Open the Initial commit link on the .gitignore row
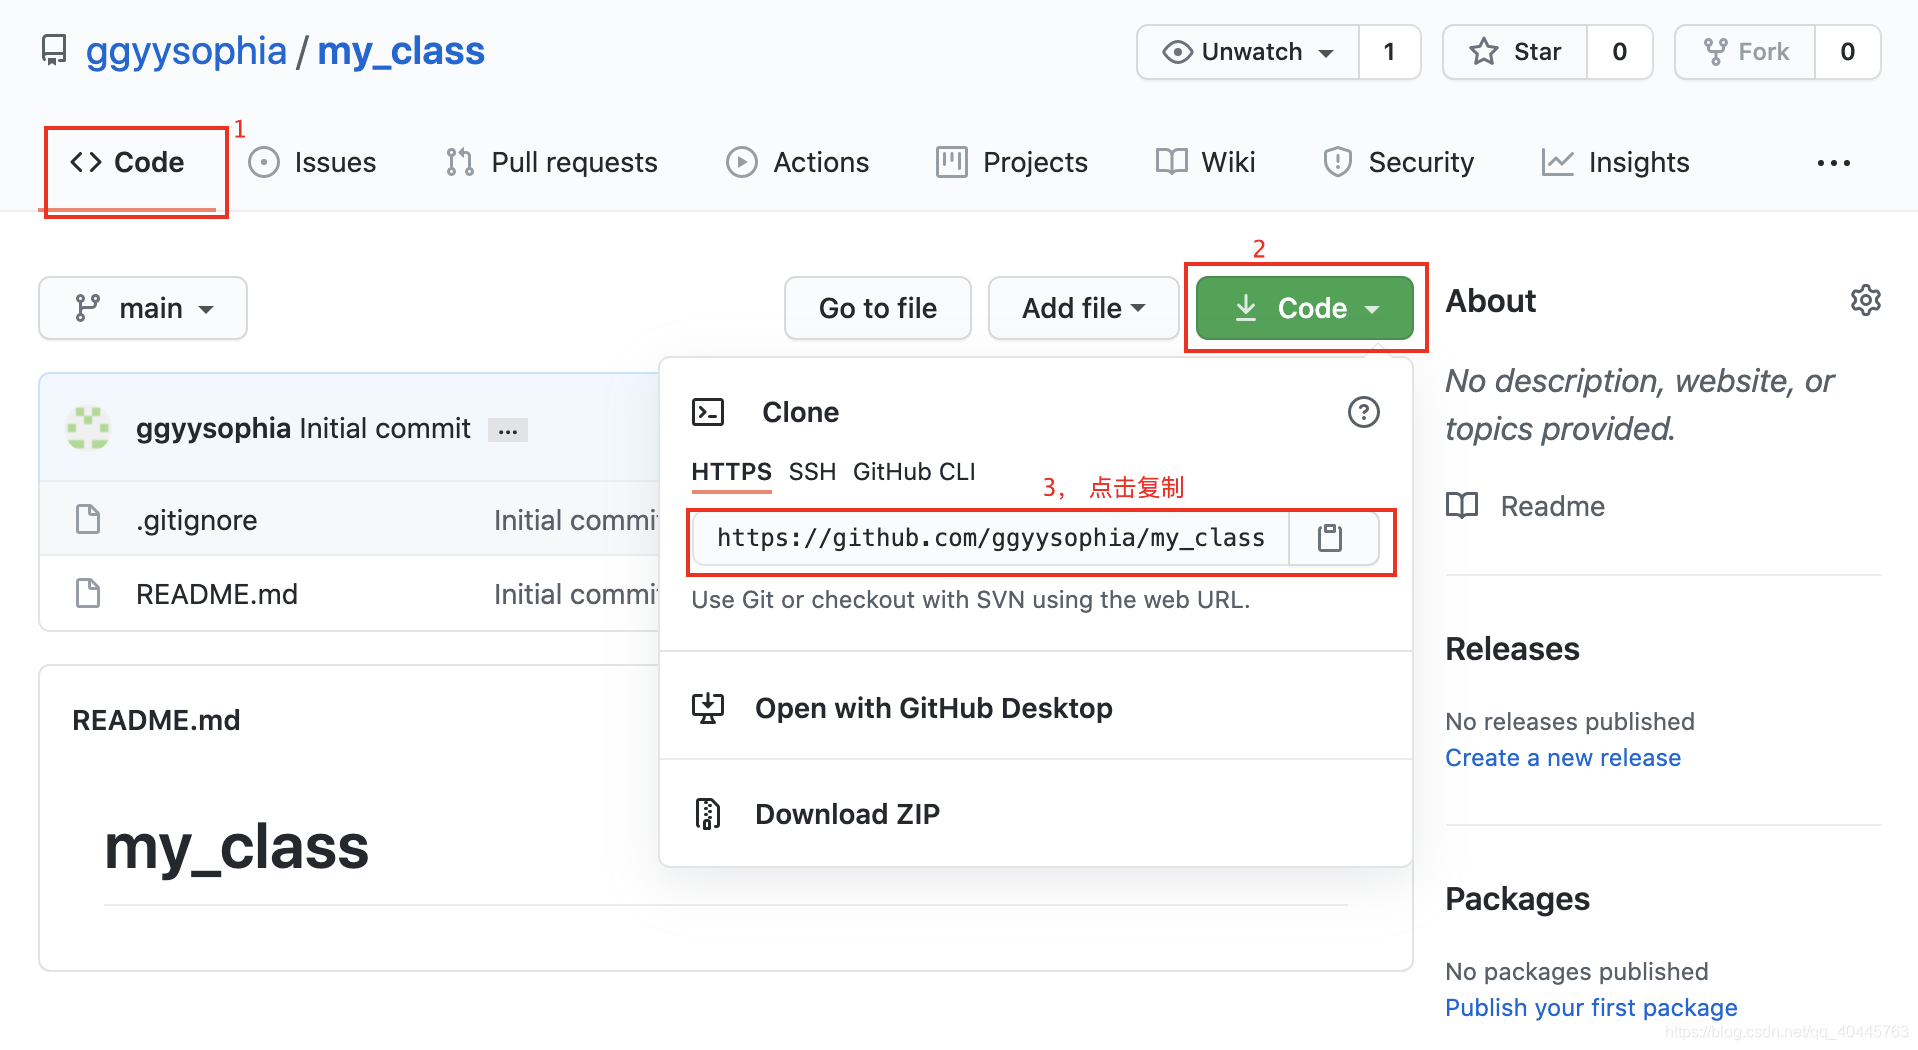1918x1050 pixels. pos(576,520)
